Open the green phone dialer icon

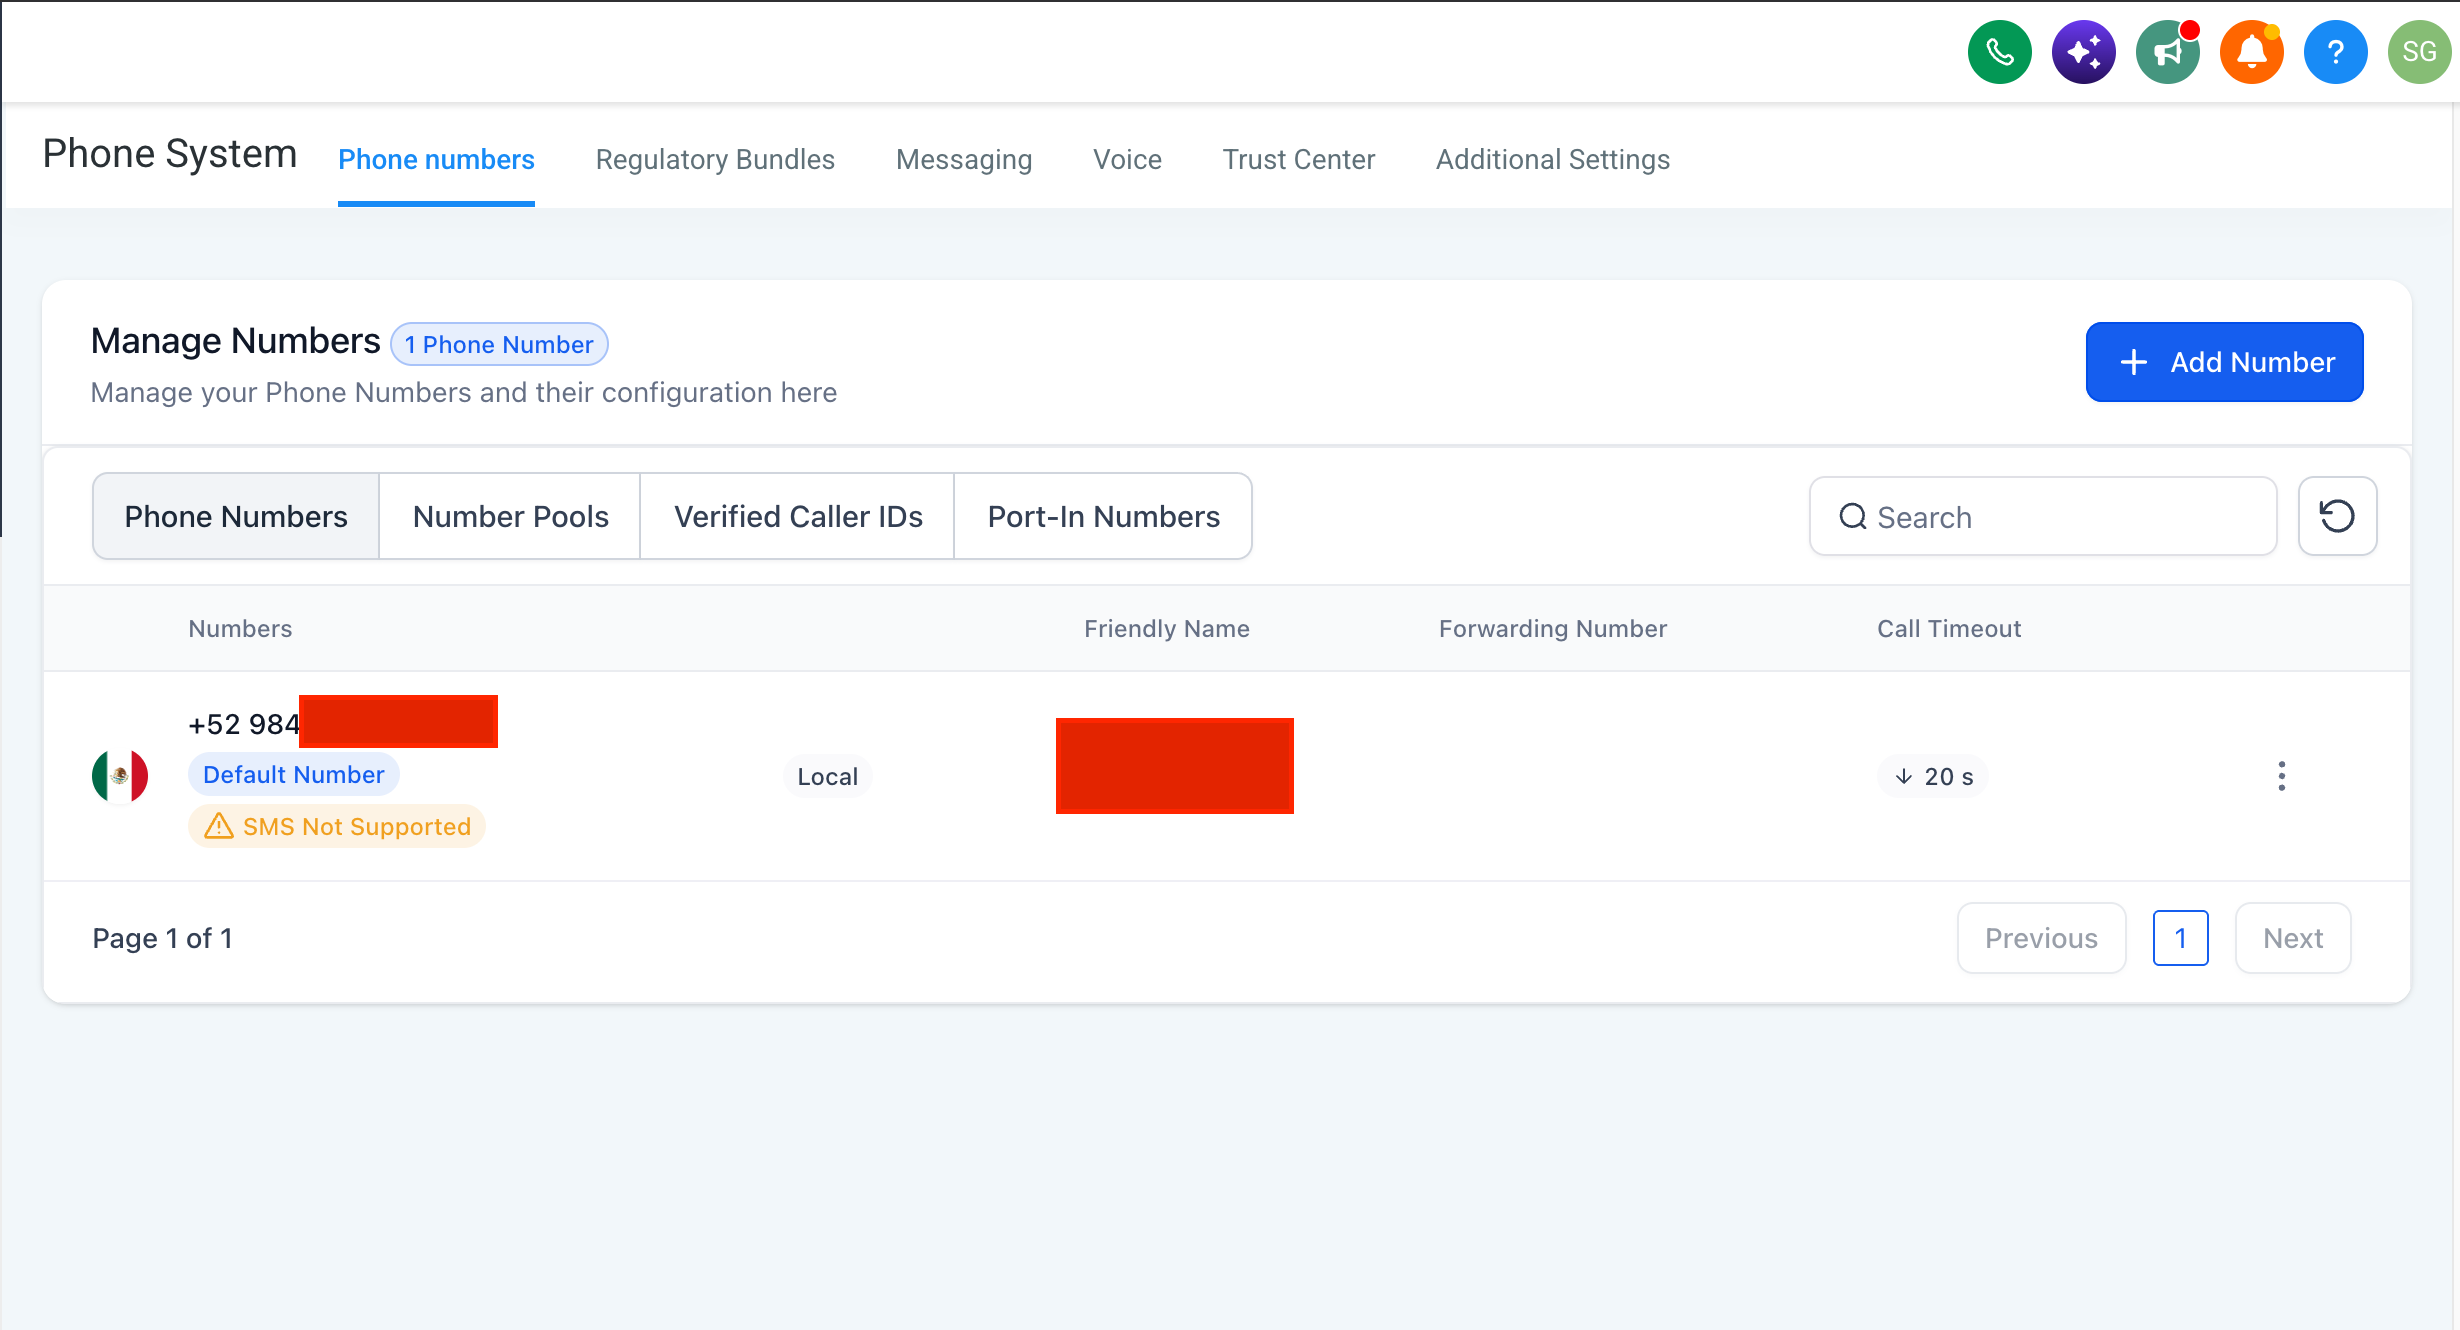pyautogui.click(x=1999, y=52)
